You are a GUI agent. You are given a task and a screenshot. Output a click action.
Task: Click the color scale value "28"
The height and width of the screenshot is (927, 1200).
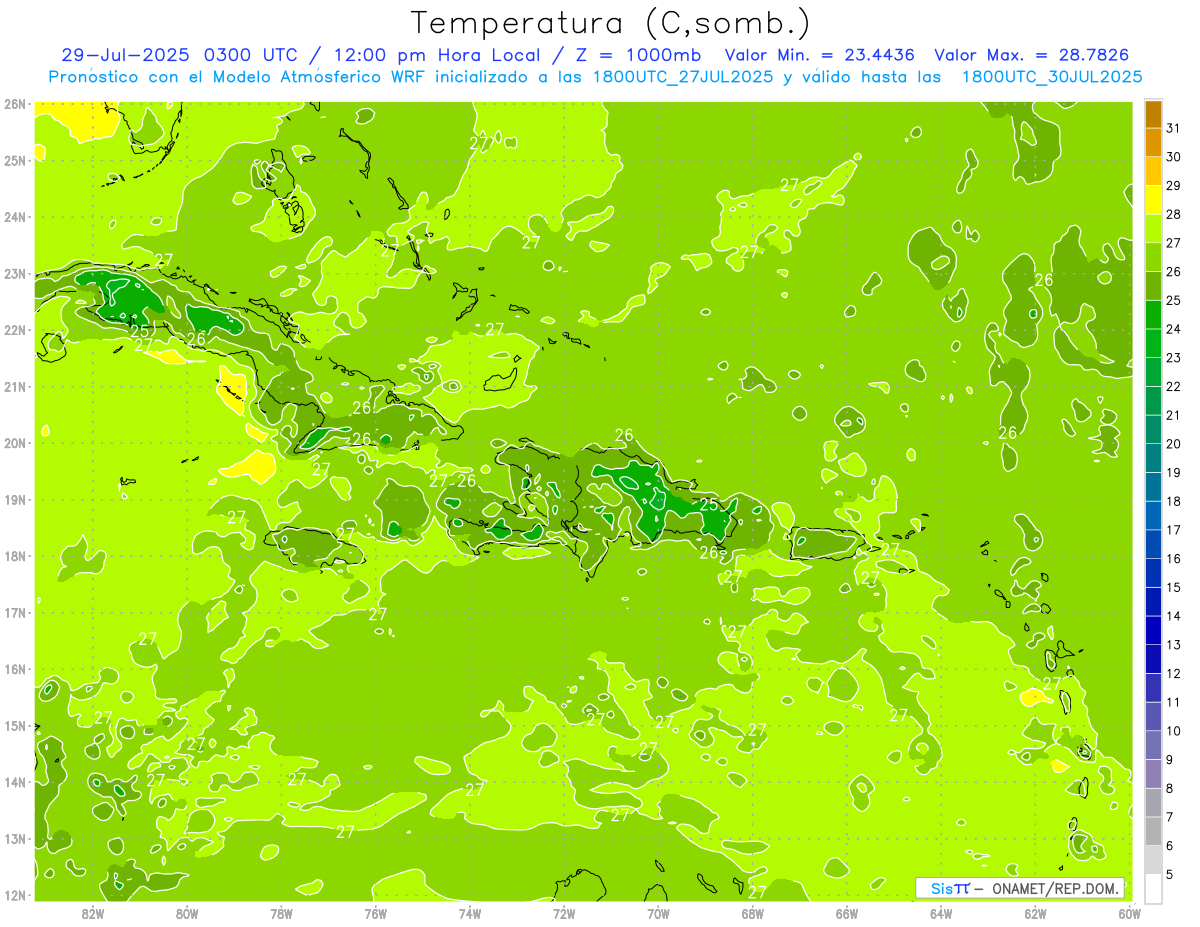pyautogui.click(x=1173, y=214)
